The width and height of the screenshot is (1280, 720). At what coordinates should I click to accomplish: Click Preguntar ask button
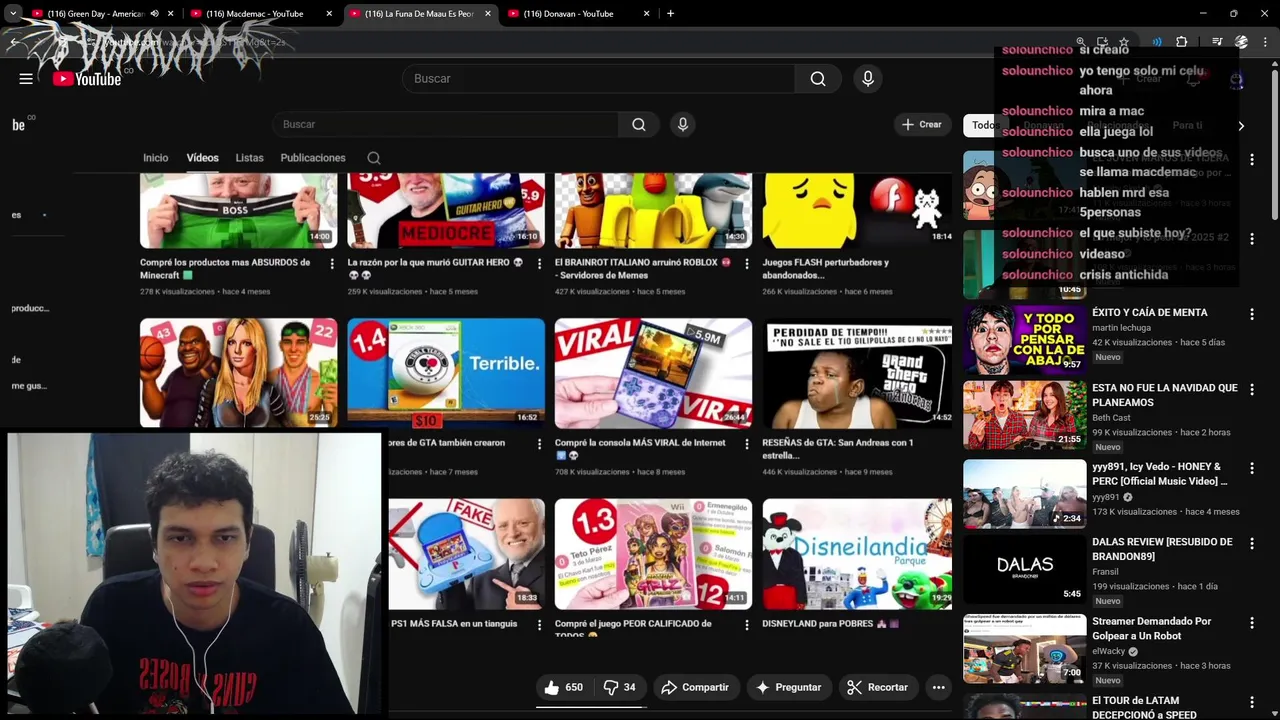click(789, 687)
